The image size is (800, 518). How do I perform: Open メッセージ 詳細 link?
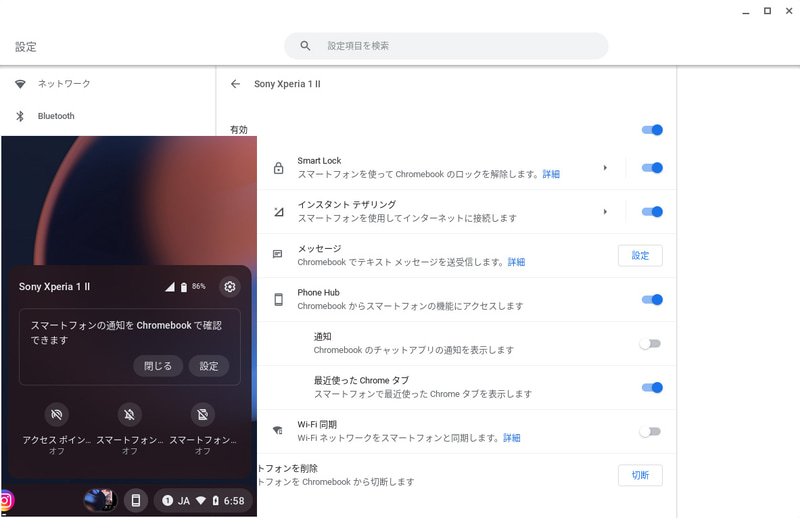[516, 262]
